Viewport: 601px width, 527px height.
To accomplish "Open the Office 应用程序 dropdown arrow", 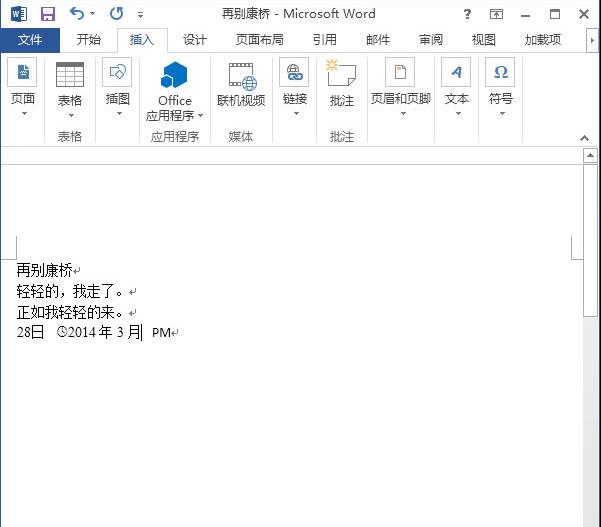I will (x=200, y=115).
